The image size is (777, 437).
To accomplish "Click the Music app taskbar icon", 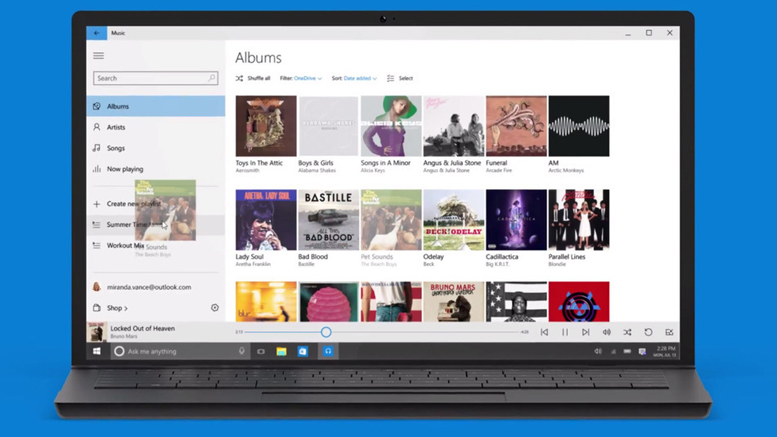I will click(x=328, y=351).
